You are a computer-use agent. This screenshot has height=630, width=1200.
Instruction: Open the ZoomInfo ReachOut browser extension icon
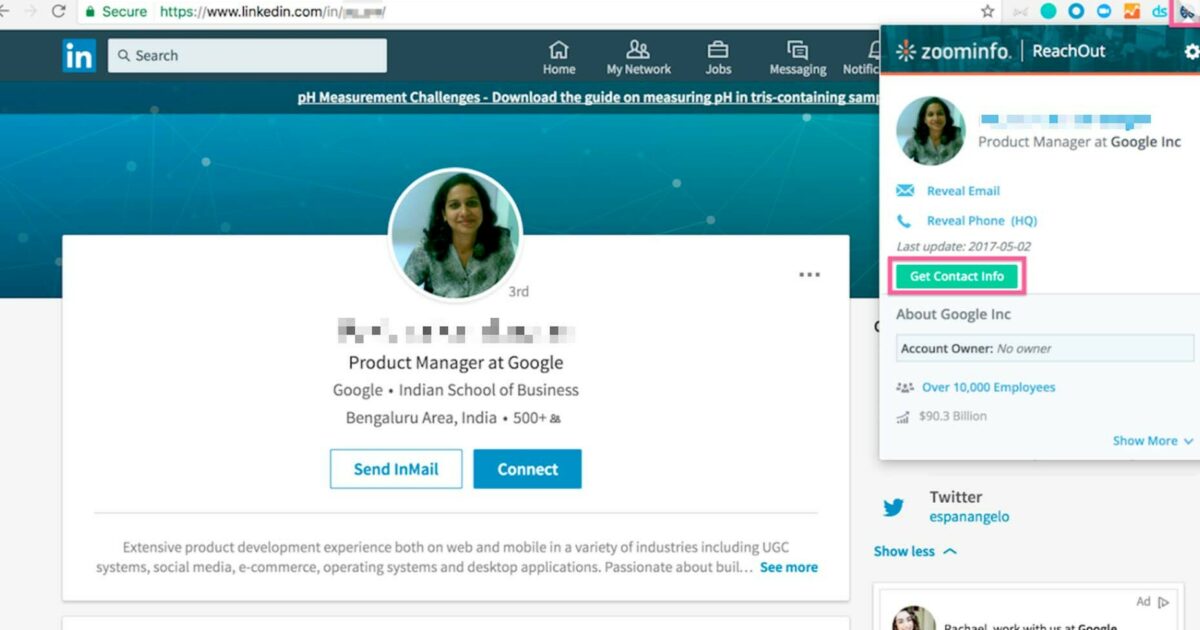coord(1187,12)
